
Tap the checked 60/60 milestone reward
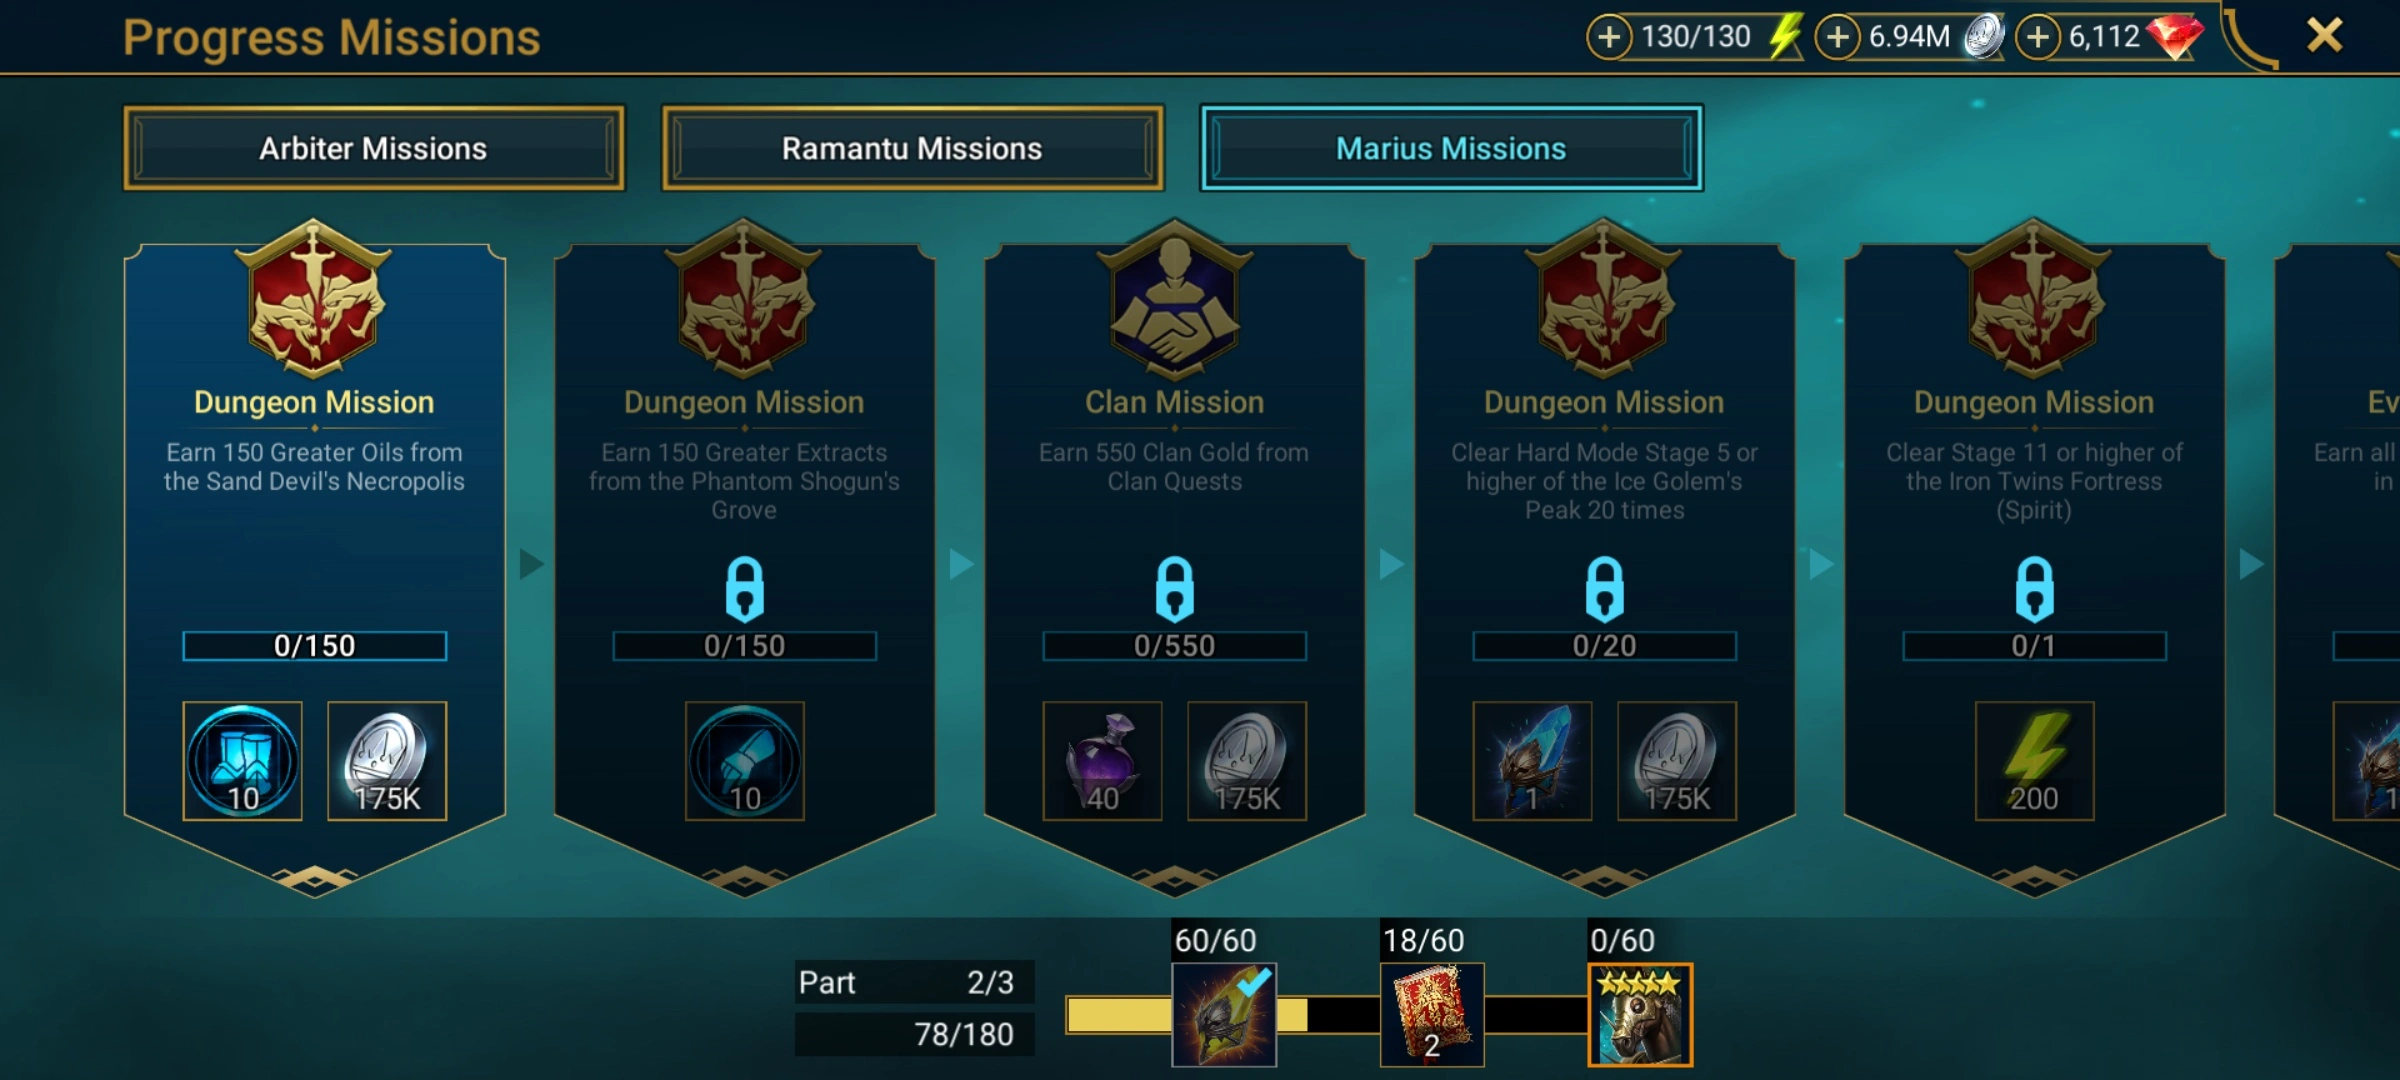coord(1224,1014)
